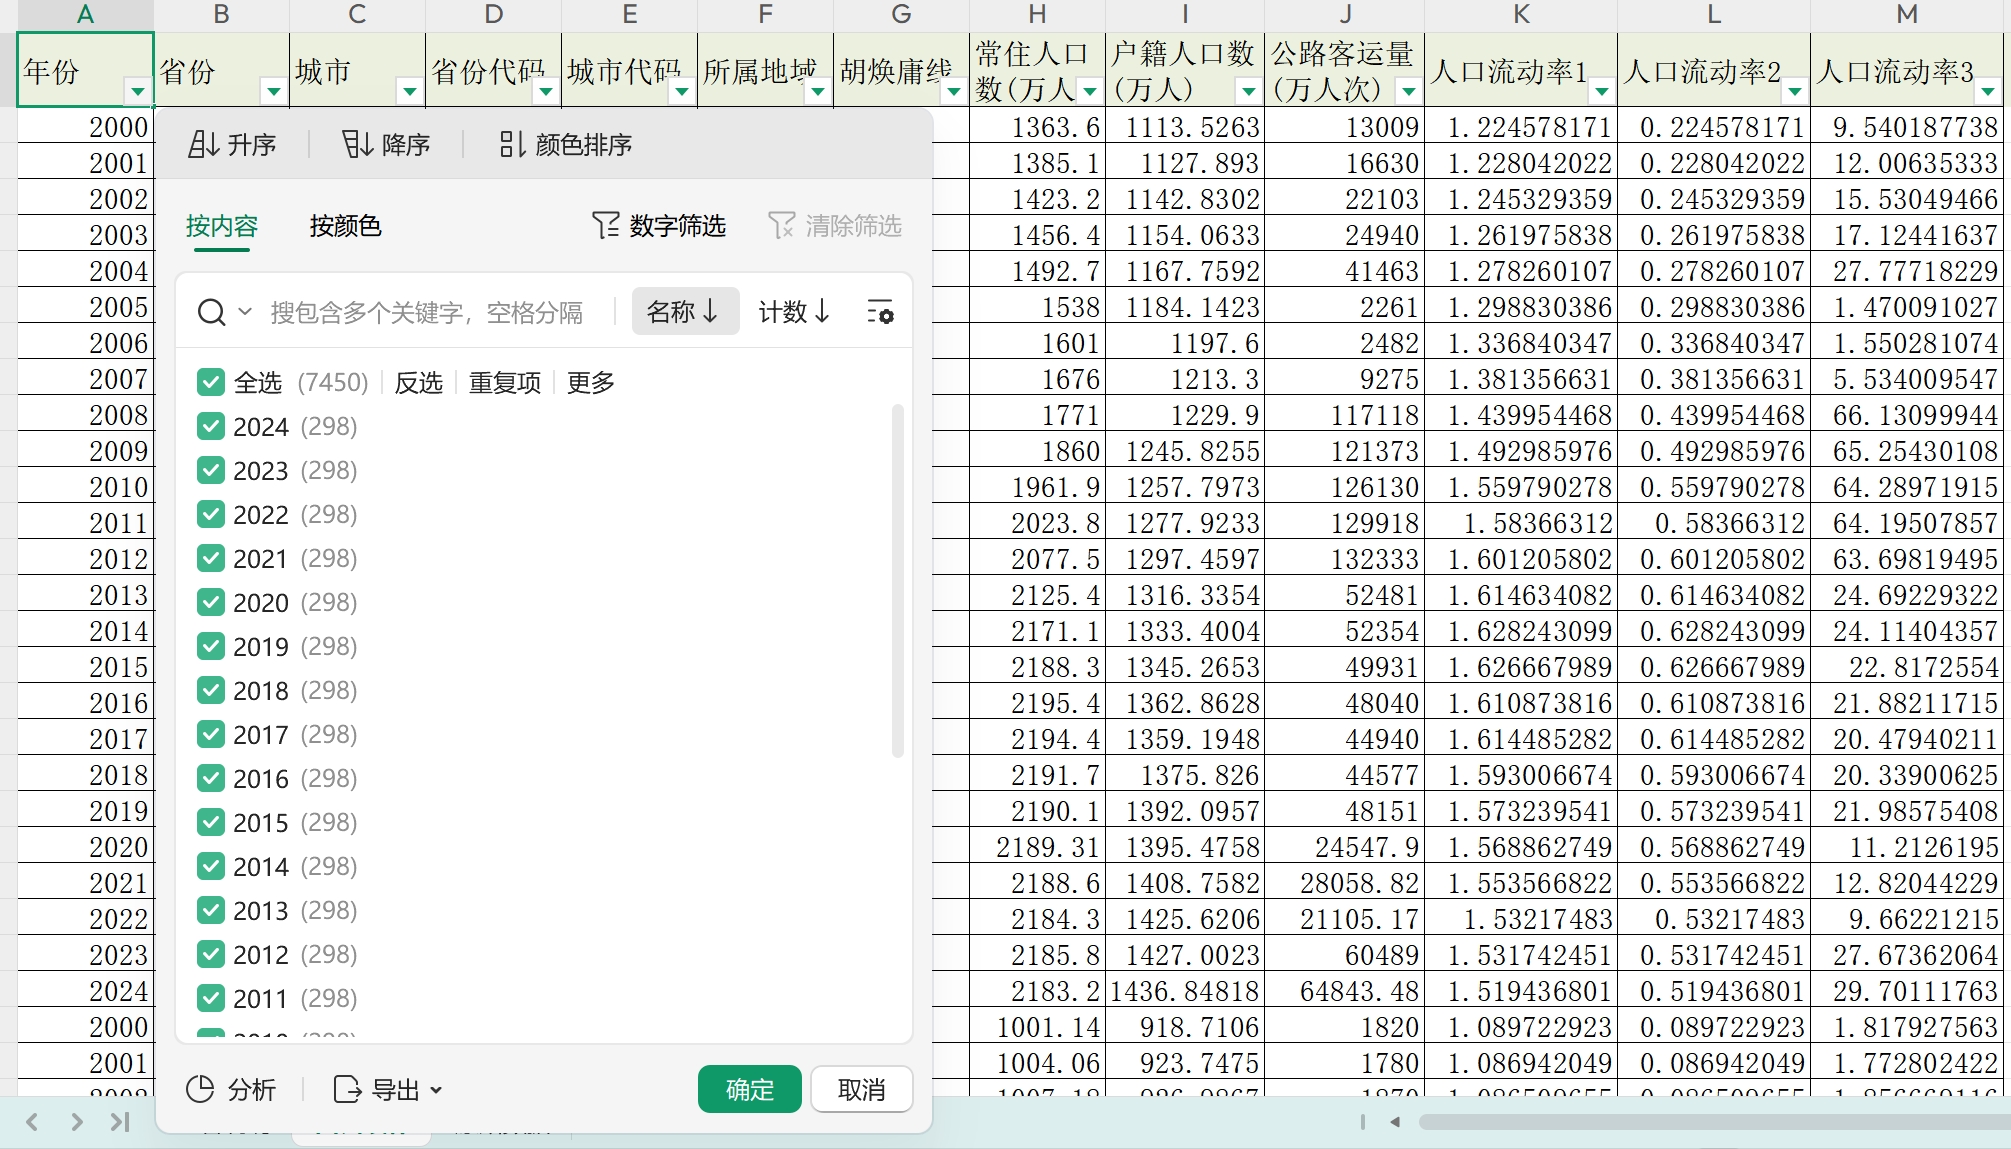
Task: Click the filter list settings icon
Action: 880,312
